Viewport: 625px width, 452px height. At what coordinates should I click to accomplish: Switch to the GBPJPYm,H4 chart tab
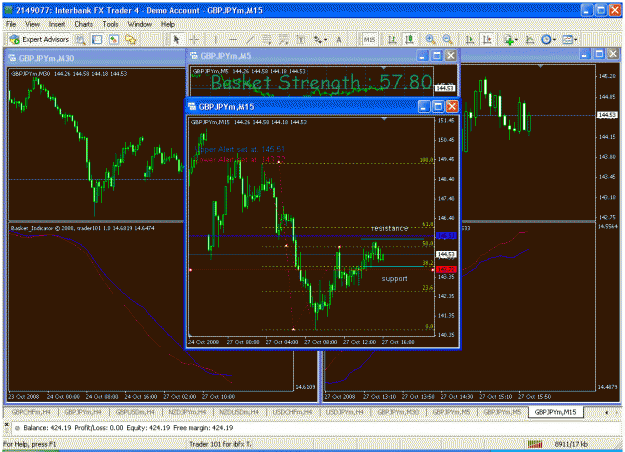(83, 412)
